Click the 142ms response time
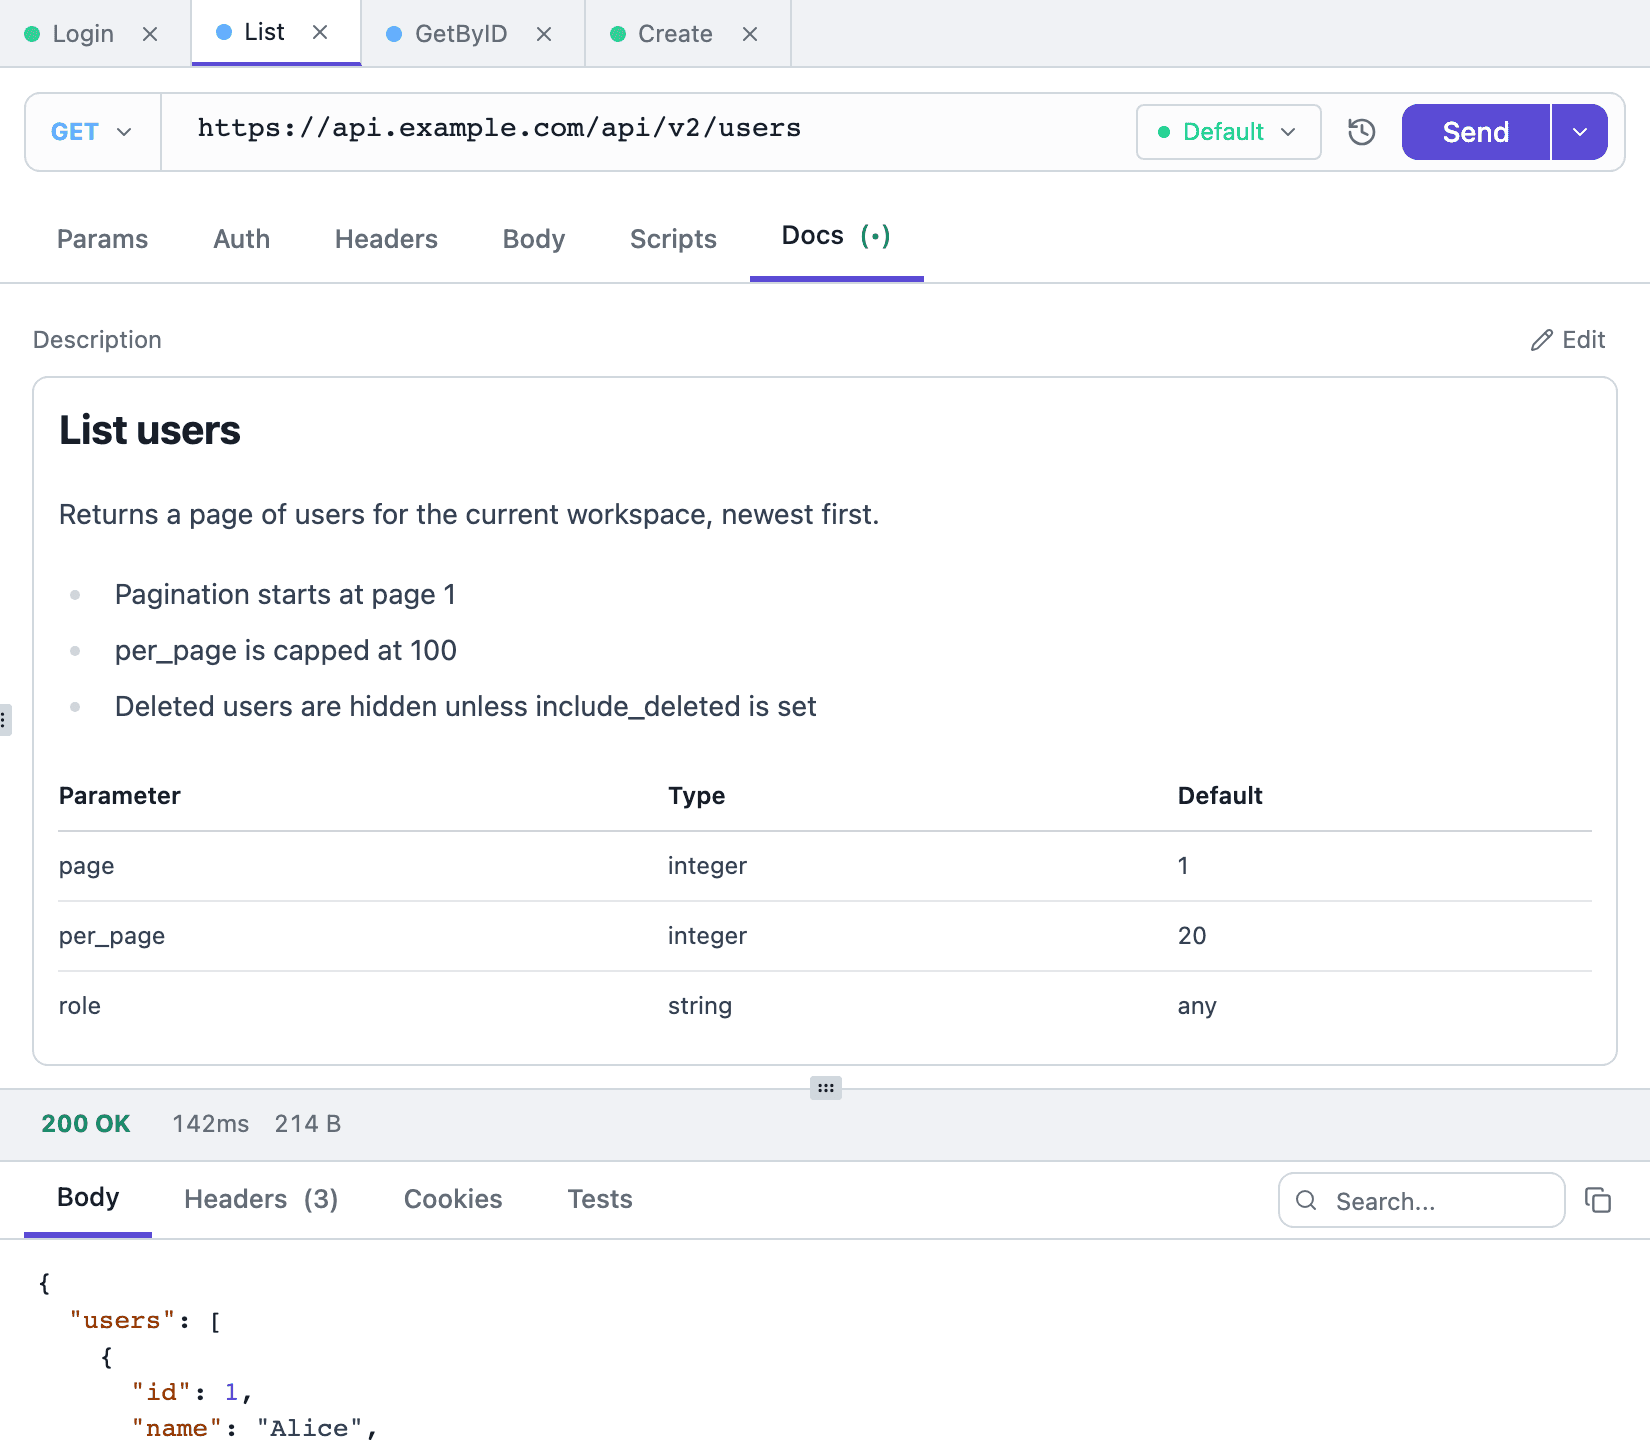 (211, 1124)
